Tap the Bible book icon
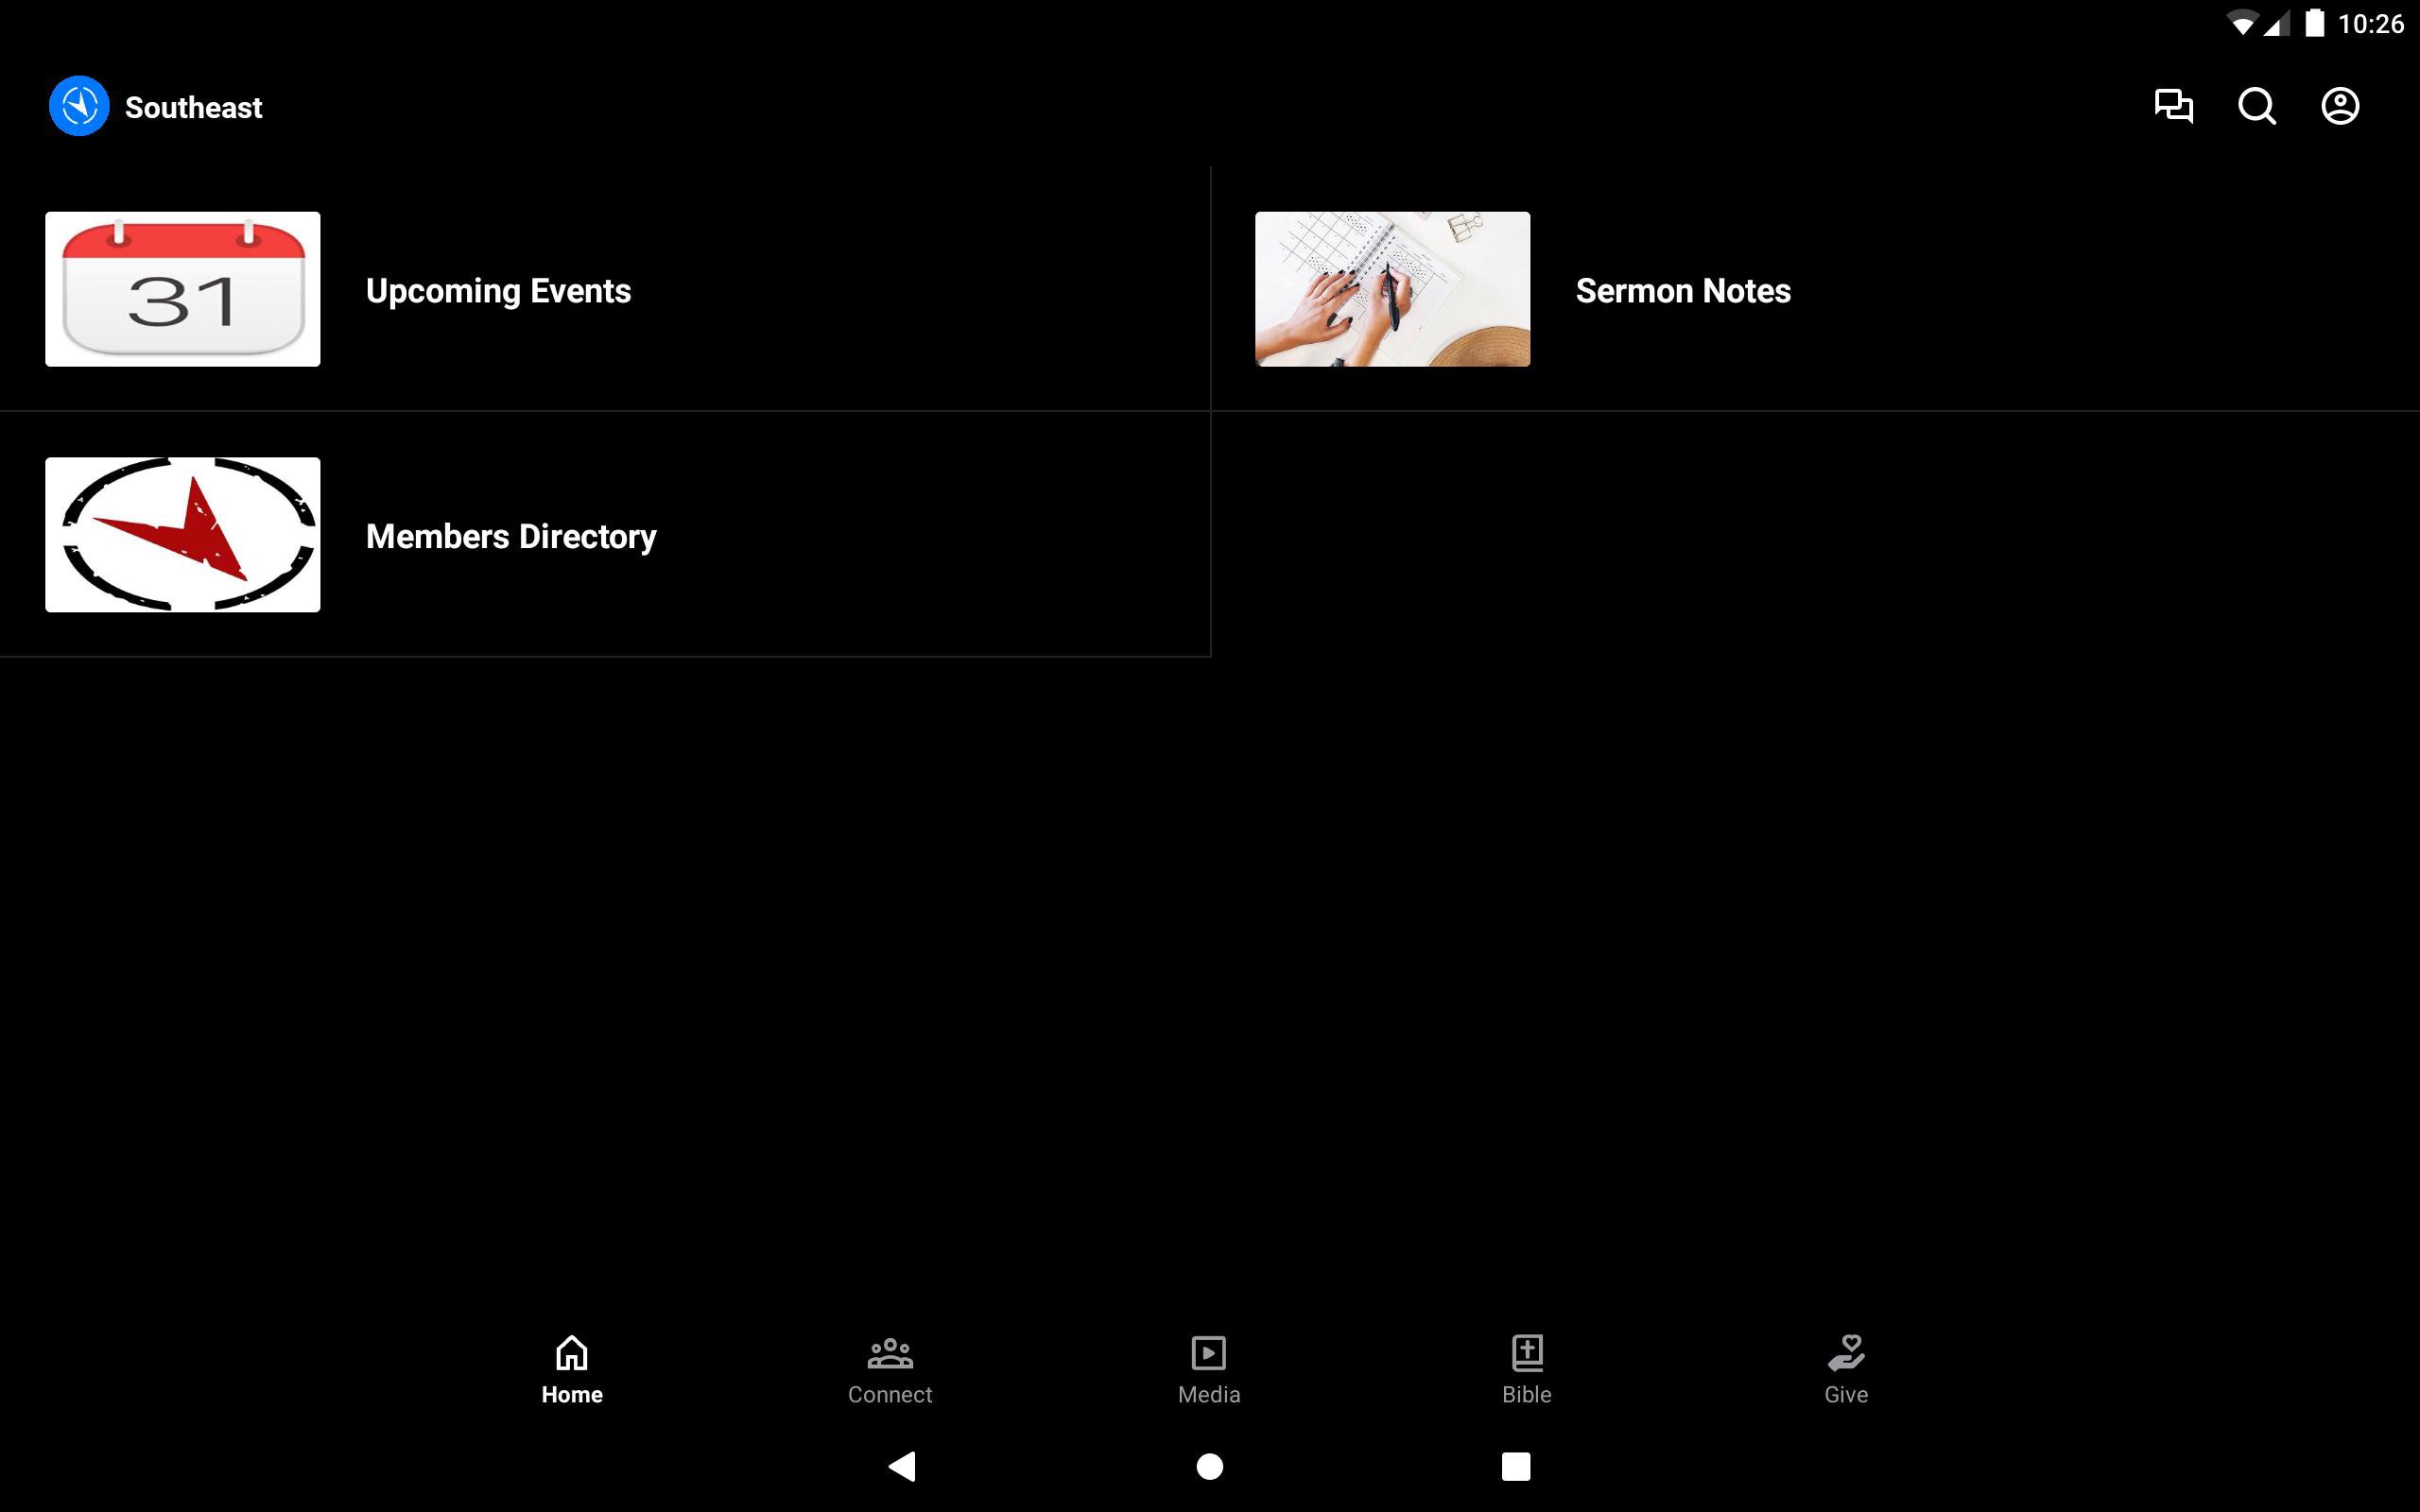Viewport: 2420px width, 1512px height. (x=1527, y=1352)
